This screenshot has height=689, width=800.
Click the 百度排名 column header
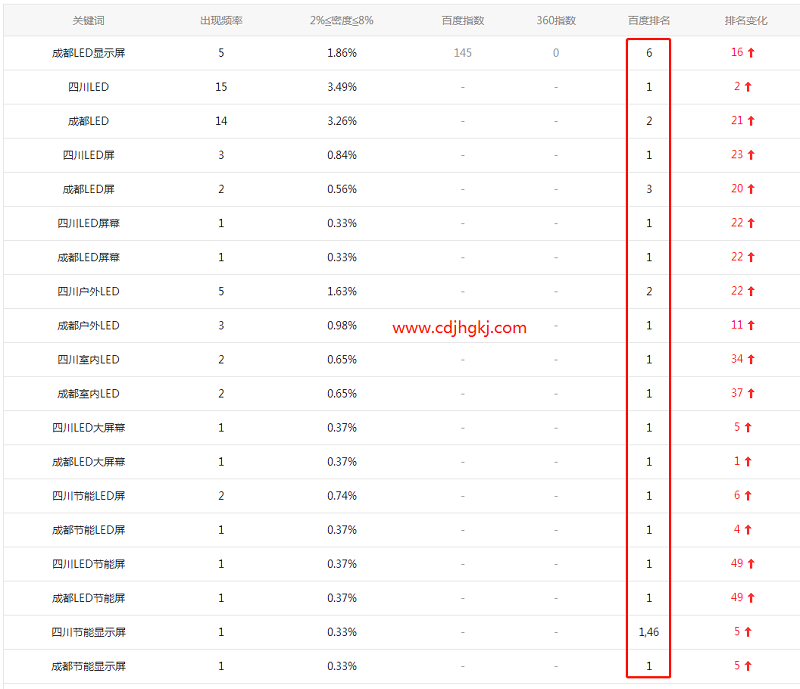coord(648,20)
